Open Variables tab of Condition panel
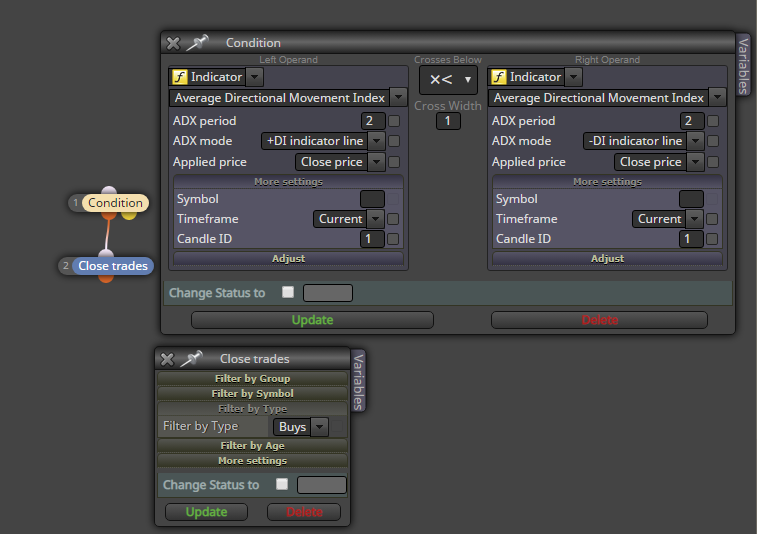The height and width of the screenshot is (534, 757). click(743, 66)
